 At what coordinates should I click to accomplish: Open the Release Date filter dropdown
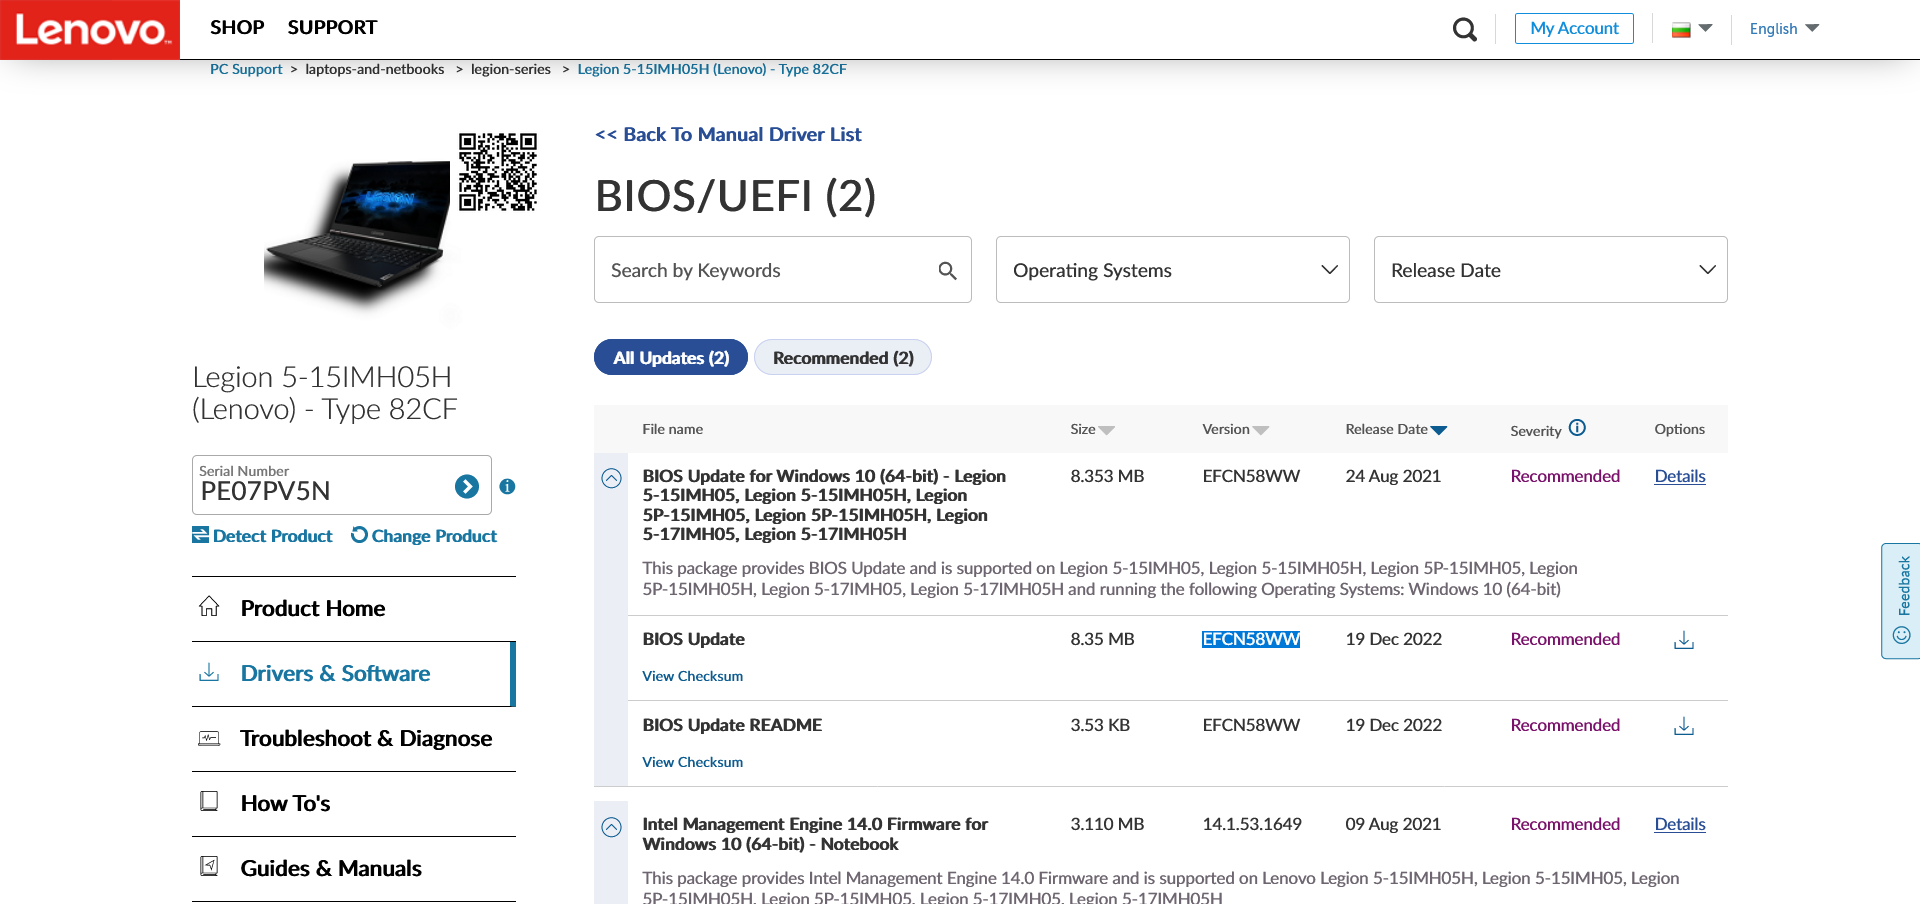pos(1550,270)
